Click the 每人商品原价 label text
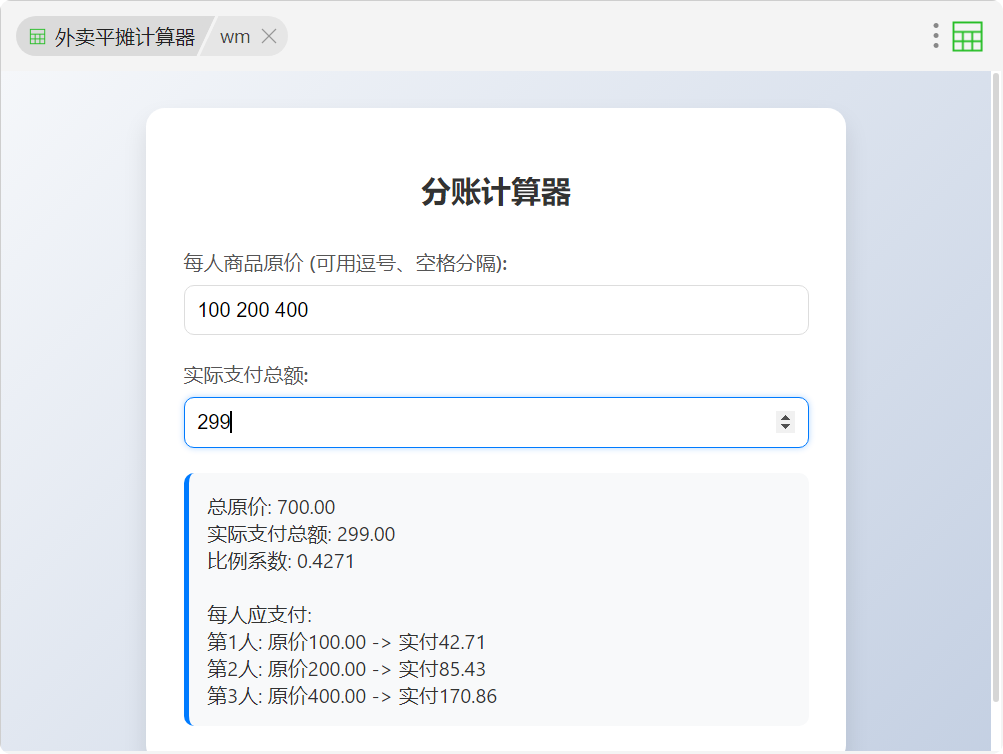This screenshot has width=1003, height=754. click(x=345, y=263)
